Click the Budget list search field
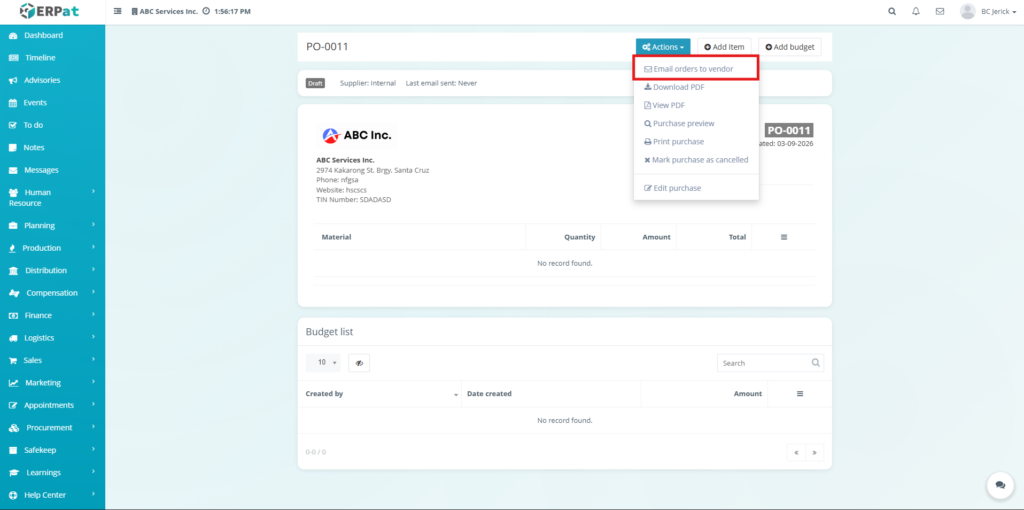The width and height of the screenshot is (1024, 510). coord(765,363)
